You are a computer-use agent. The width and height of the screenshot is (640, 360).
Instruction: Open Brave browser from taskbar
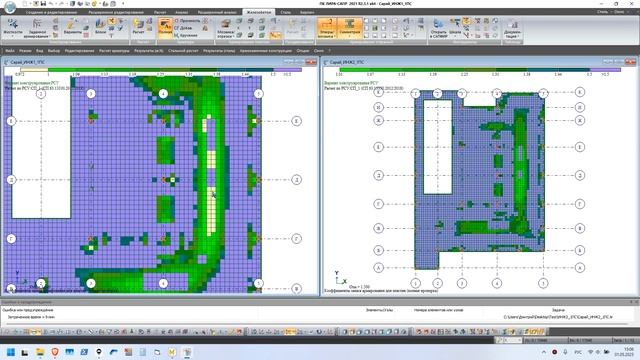tap(55, 352)
